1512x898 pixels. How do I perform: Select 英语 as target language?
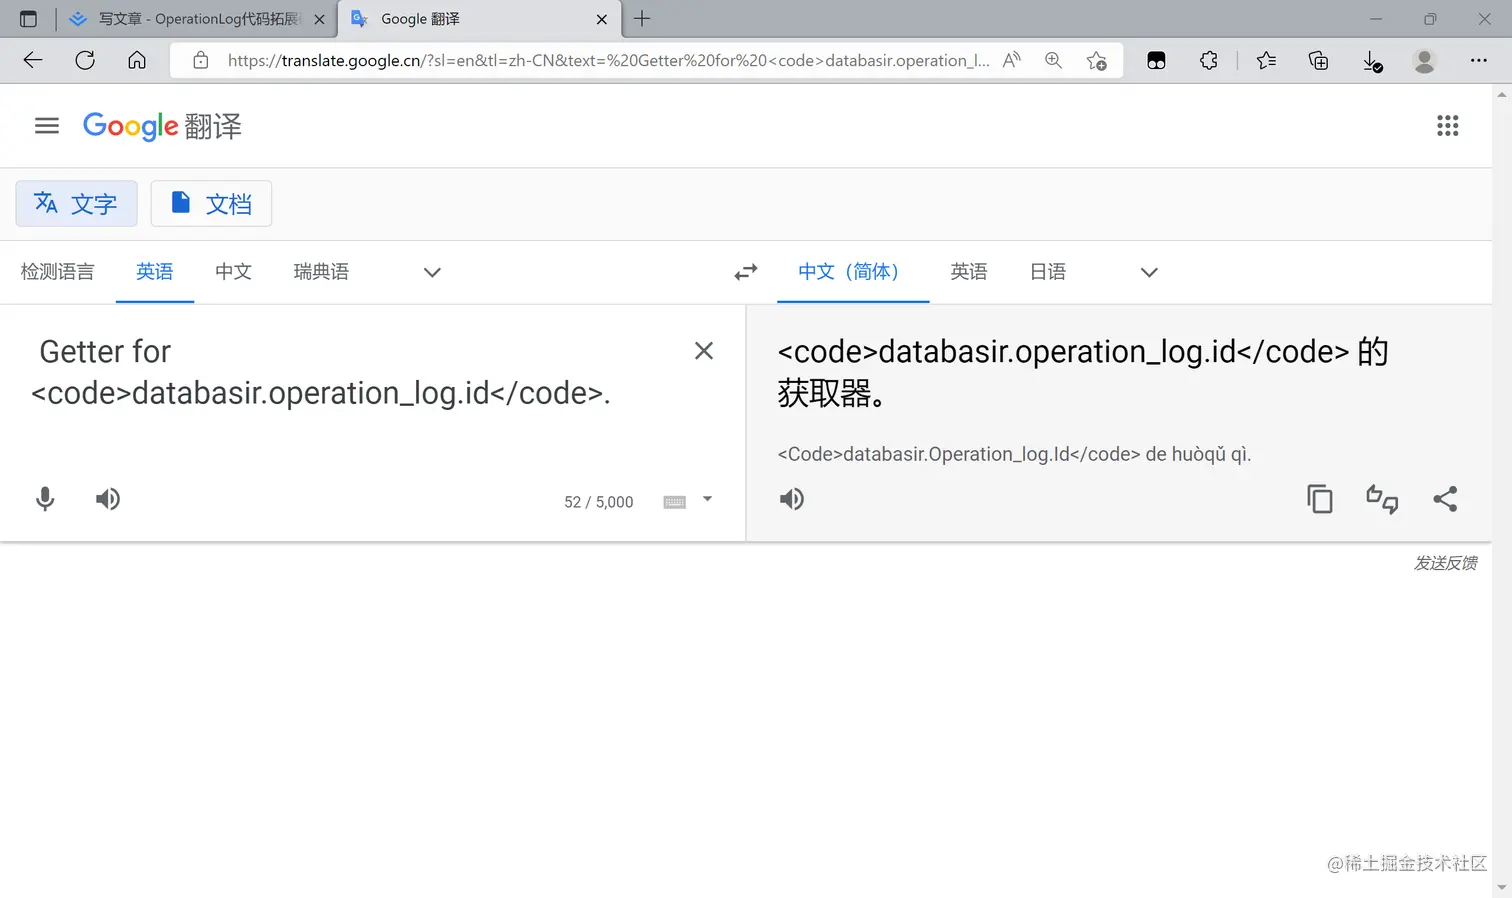coord(969,272)
